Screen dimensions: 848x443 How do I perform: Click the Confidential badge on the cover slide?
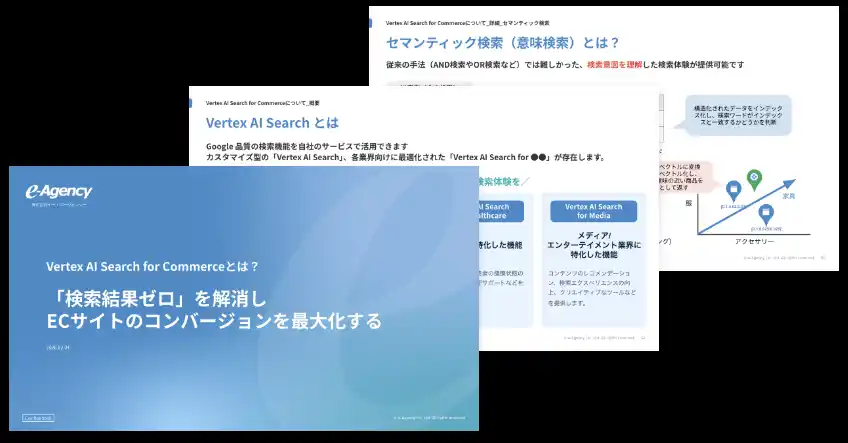(38, 418)
